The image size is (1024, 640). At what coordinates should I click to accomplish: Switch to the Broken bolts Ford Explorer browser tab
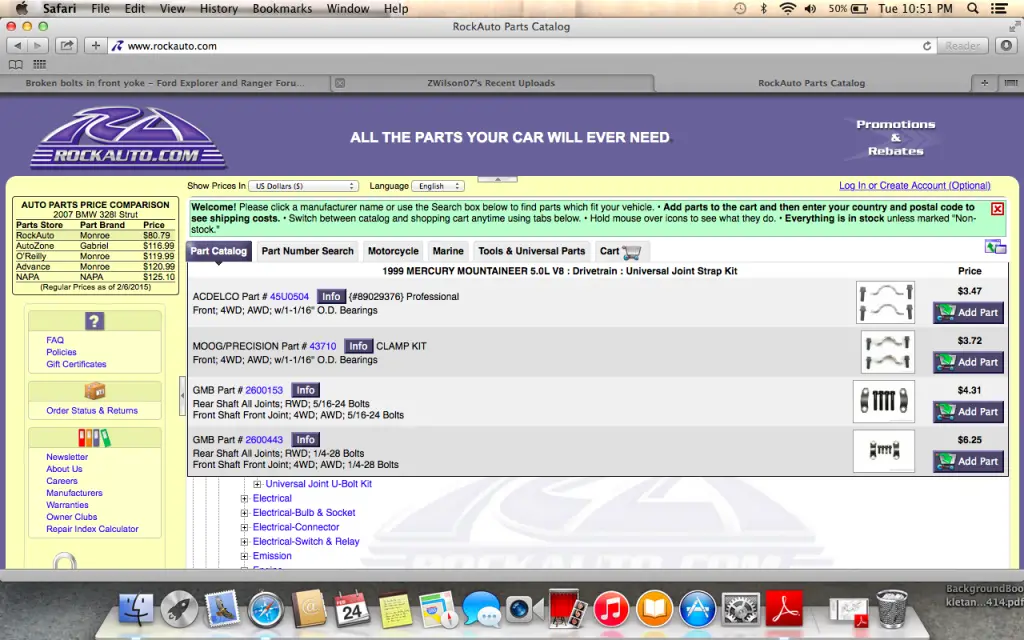tap(165, 83)
